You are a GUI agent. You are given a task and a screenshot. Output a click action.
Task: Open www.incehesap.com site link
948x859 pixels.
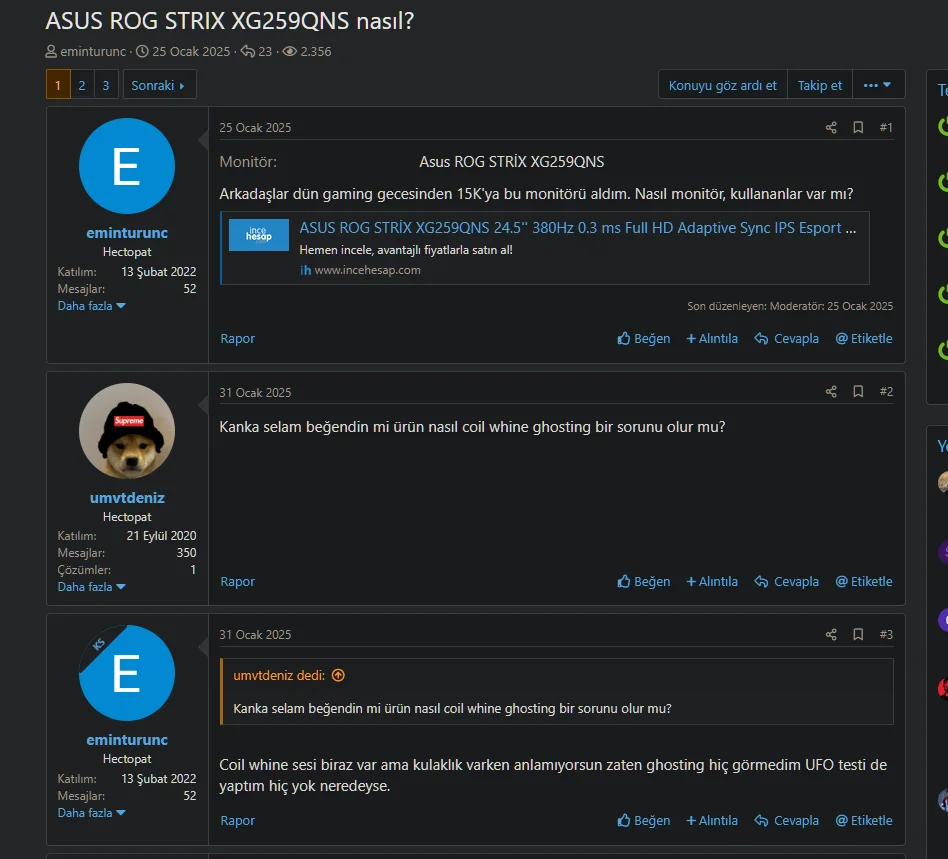[x=367, y=270]
